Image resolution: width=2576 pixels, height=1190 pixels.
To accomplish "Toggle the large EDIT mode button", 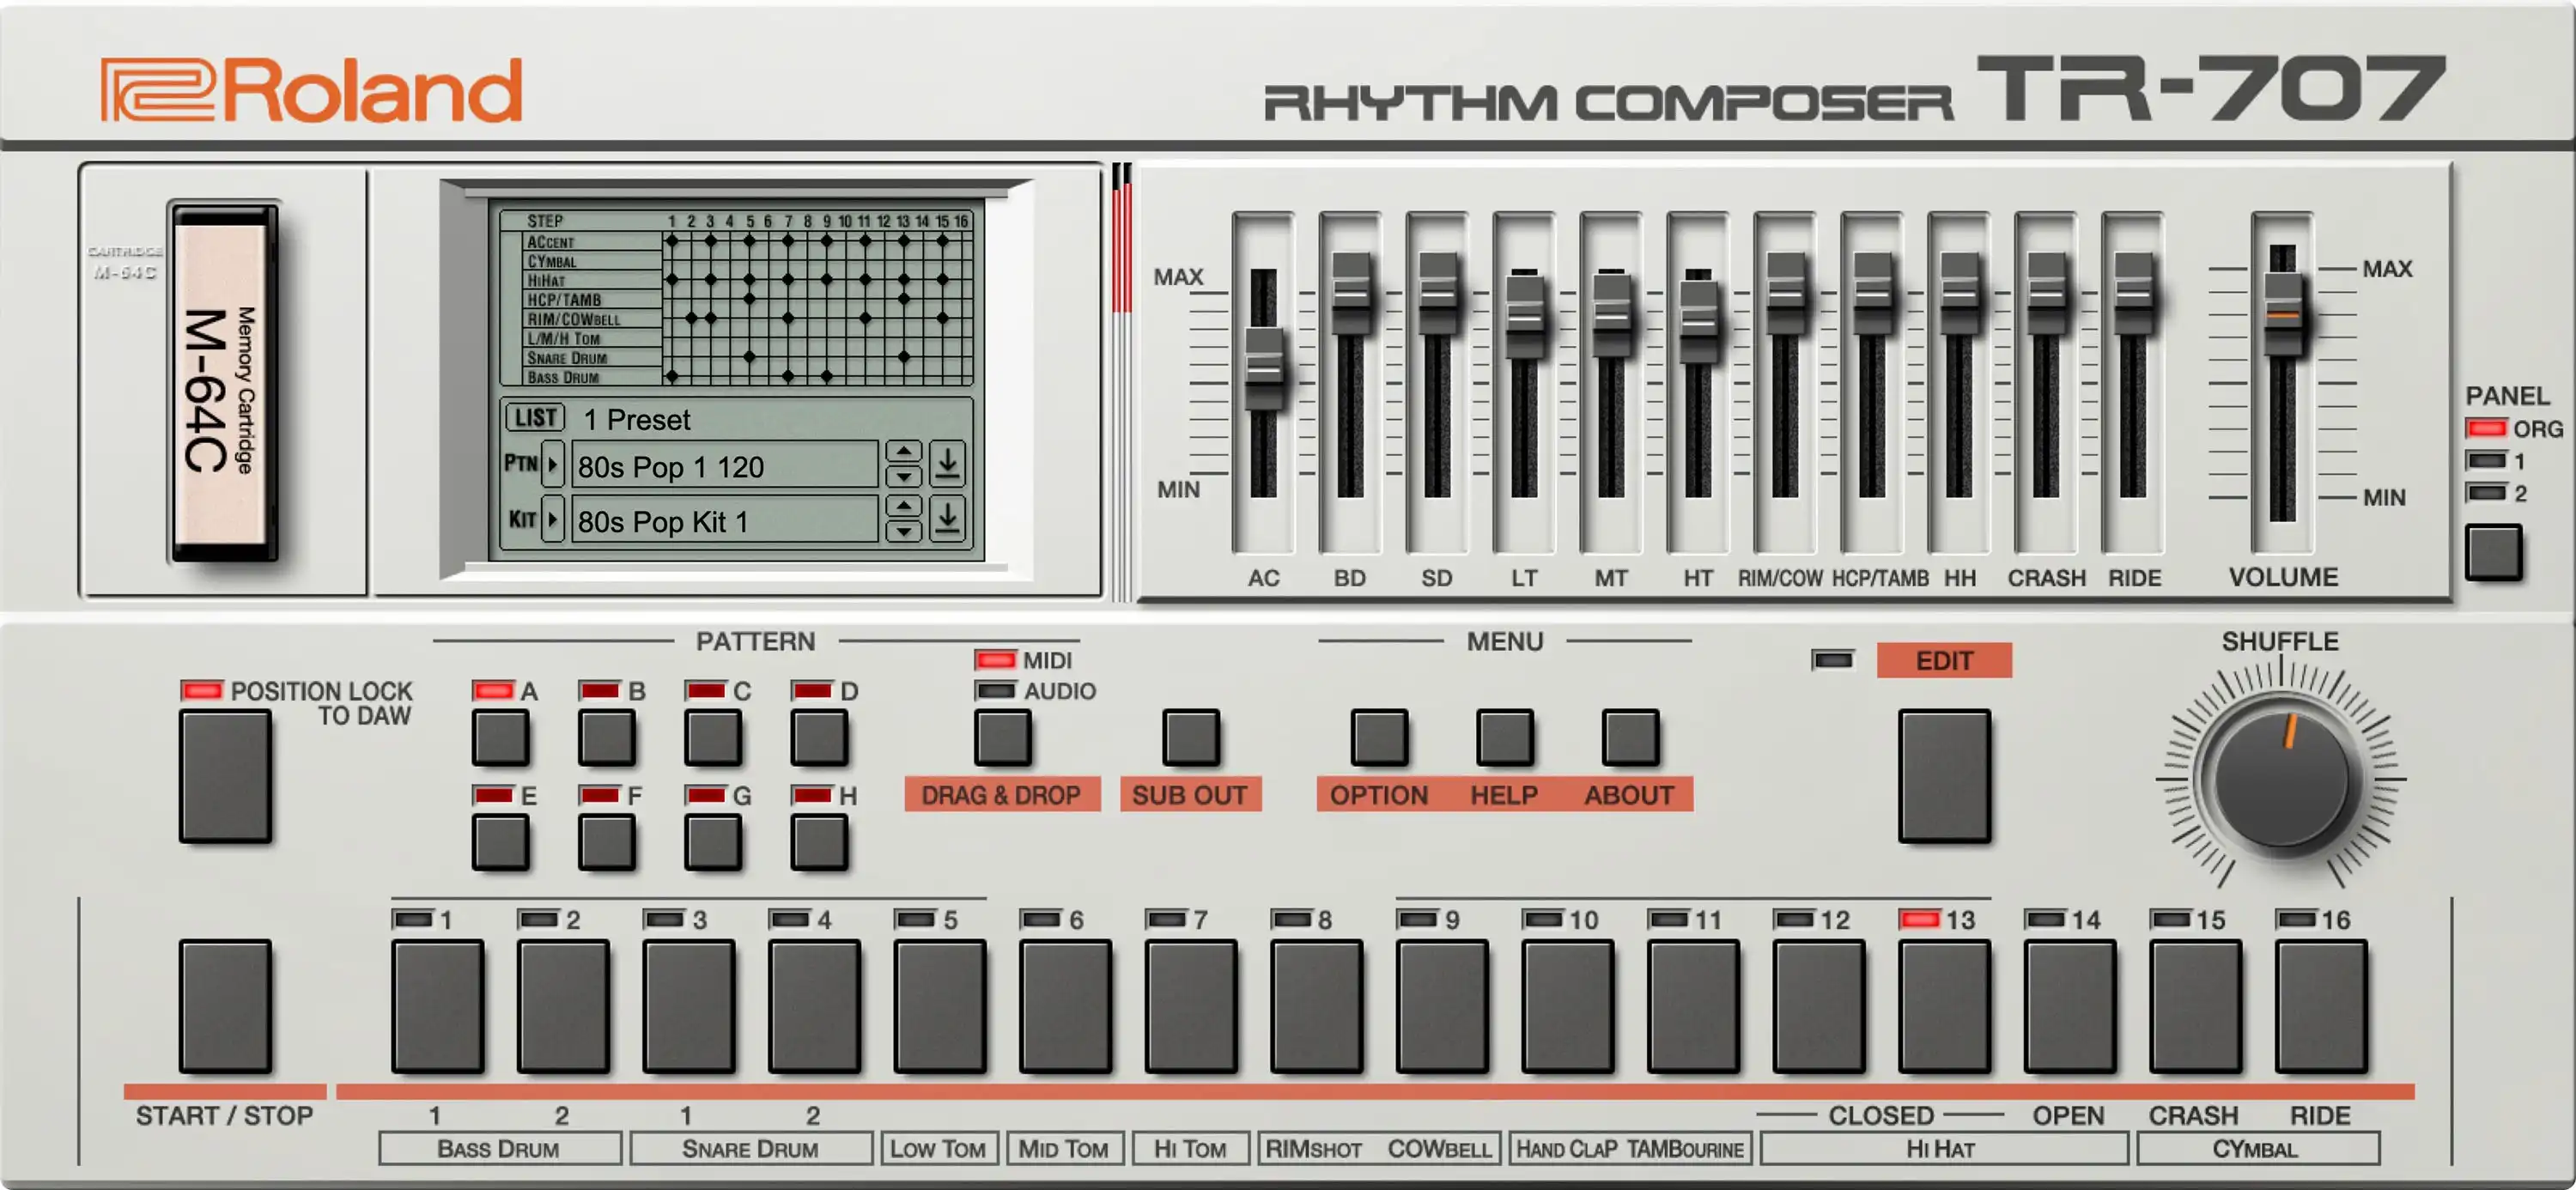I will 1943,776.
